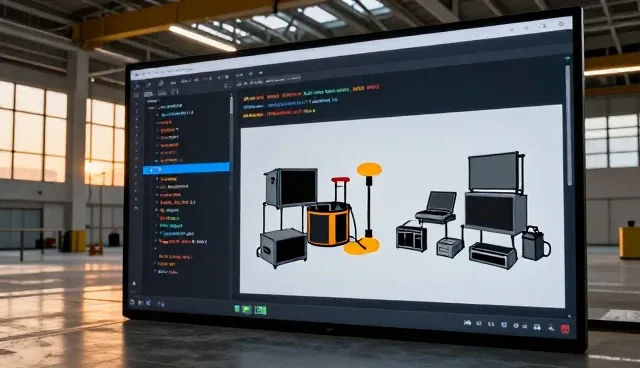Viewport: 640px width, 368px height.
Task: Select the orange drum object in the canvas
Action: point(328,225)
